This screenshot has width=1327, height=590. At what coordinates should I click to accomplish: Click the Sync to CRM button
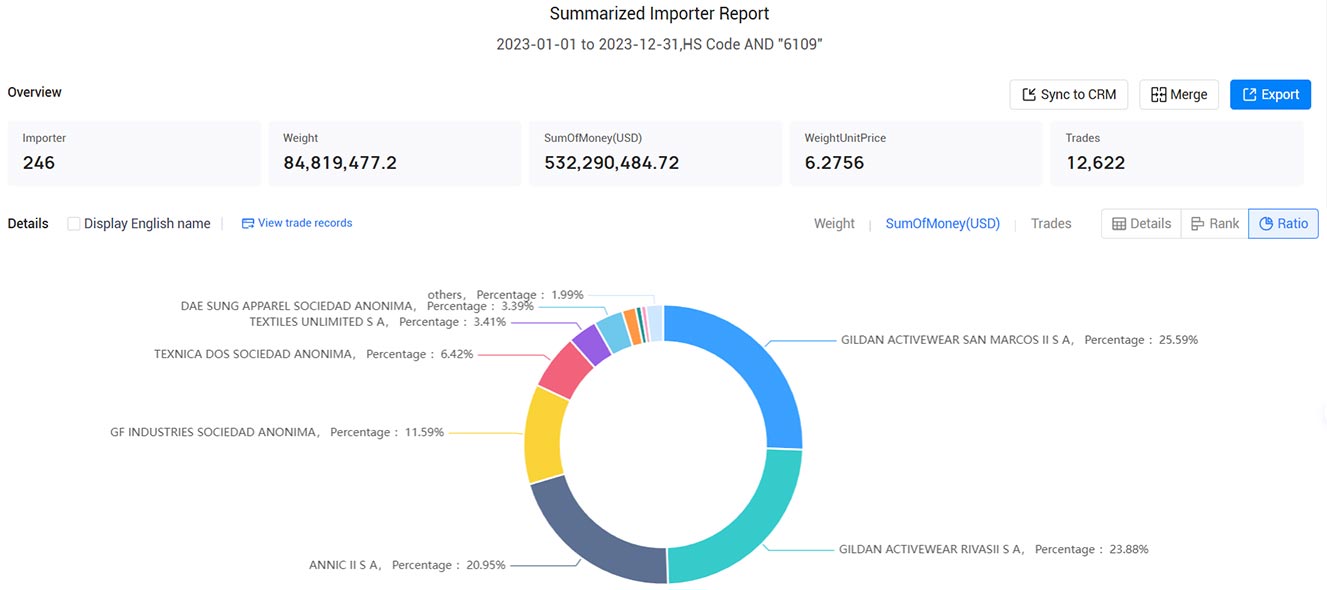[1069, 94]
